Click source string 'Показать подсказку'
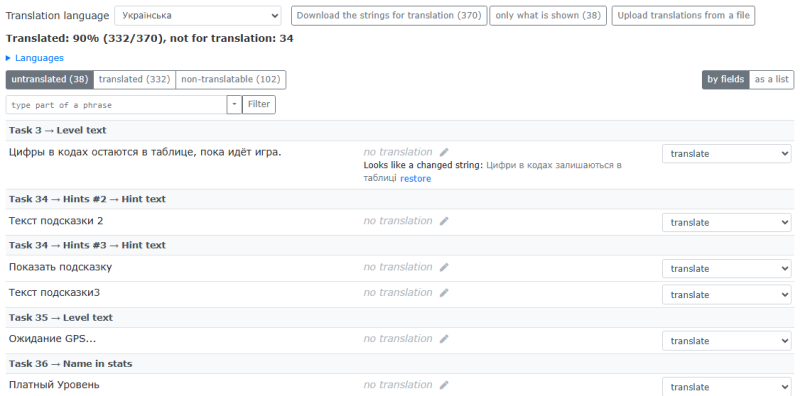Viewport: 800px width, 396px height. pyautogui.click(x=60, y=267)
